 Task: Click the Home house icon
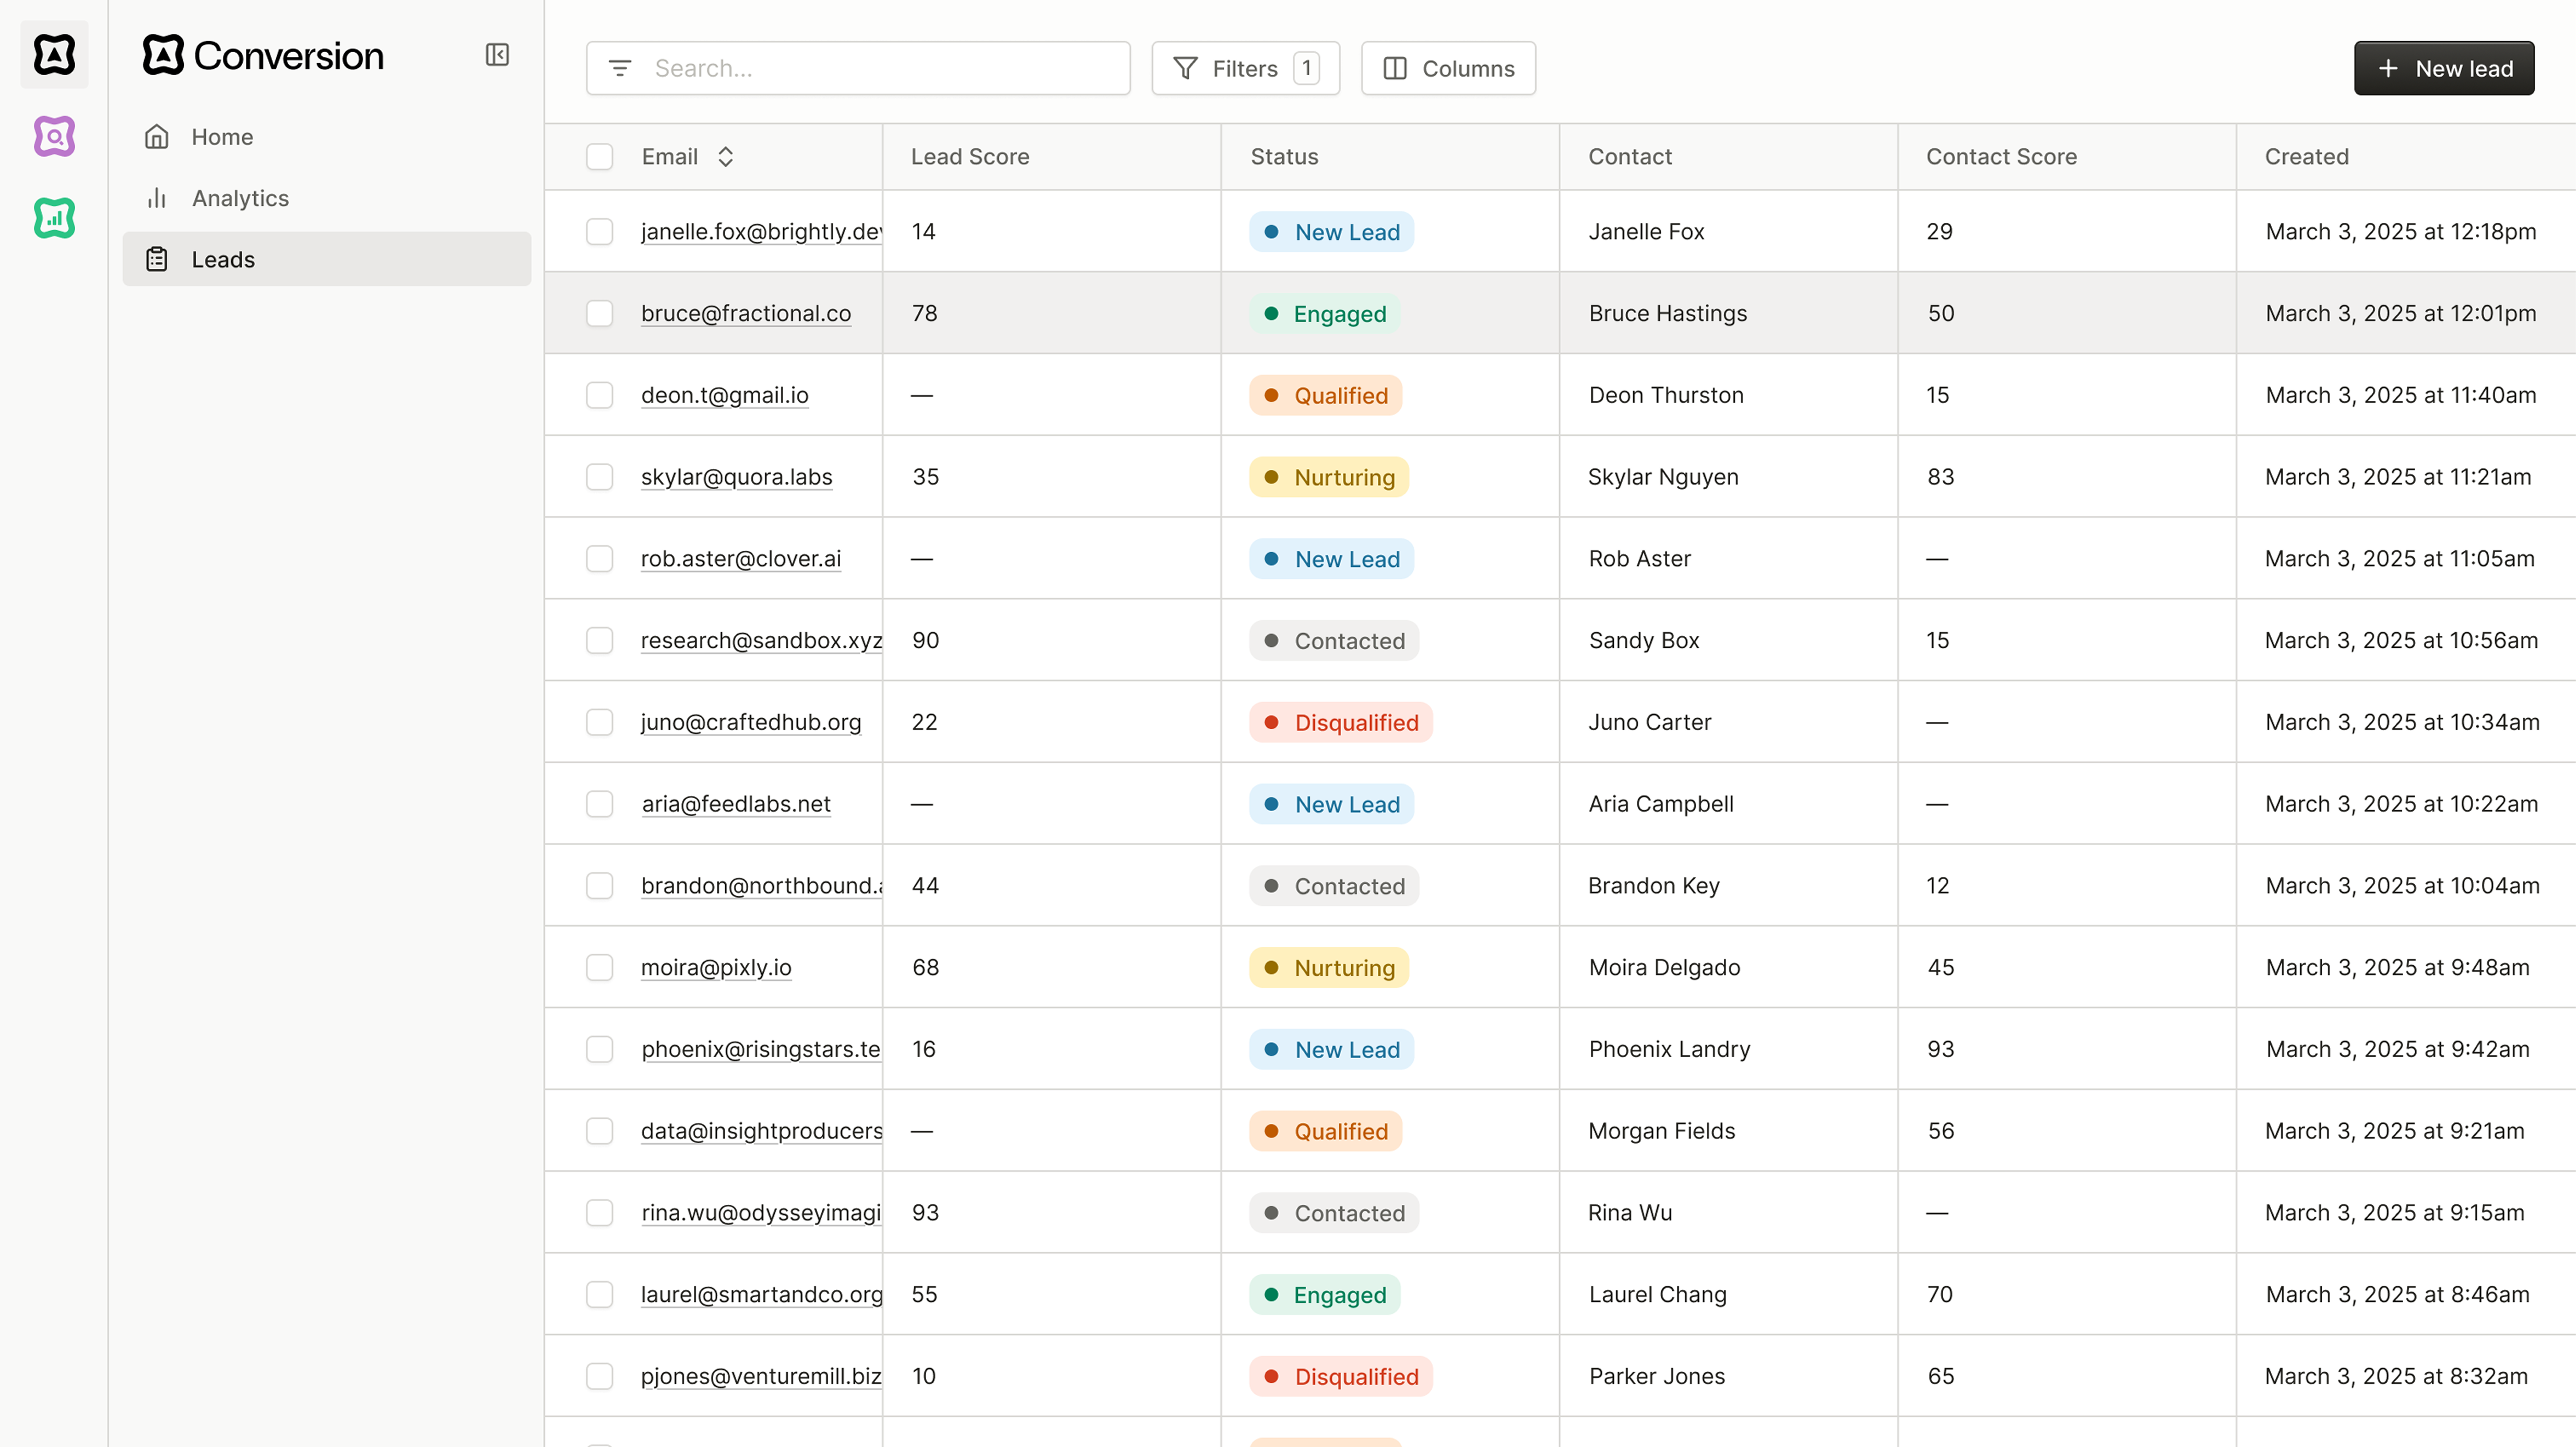[x=157, y=137]
